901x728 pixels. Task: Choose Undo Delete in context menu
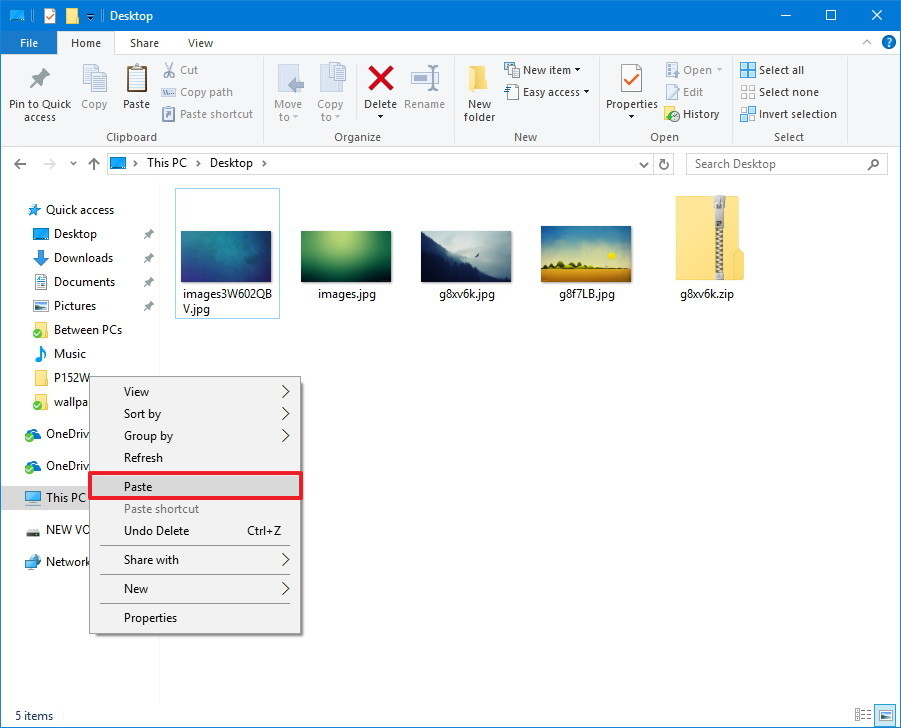[195, 531]
